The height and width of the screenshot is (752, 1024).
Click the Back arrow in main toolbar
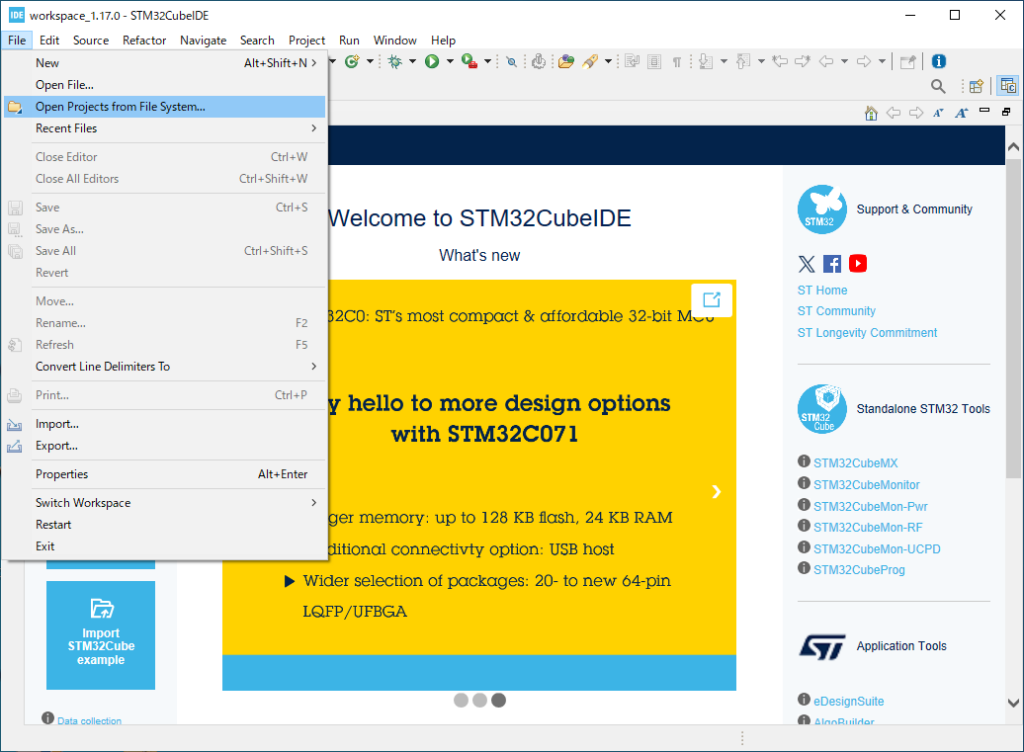point(826,61)
